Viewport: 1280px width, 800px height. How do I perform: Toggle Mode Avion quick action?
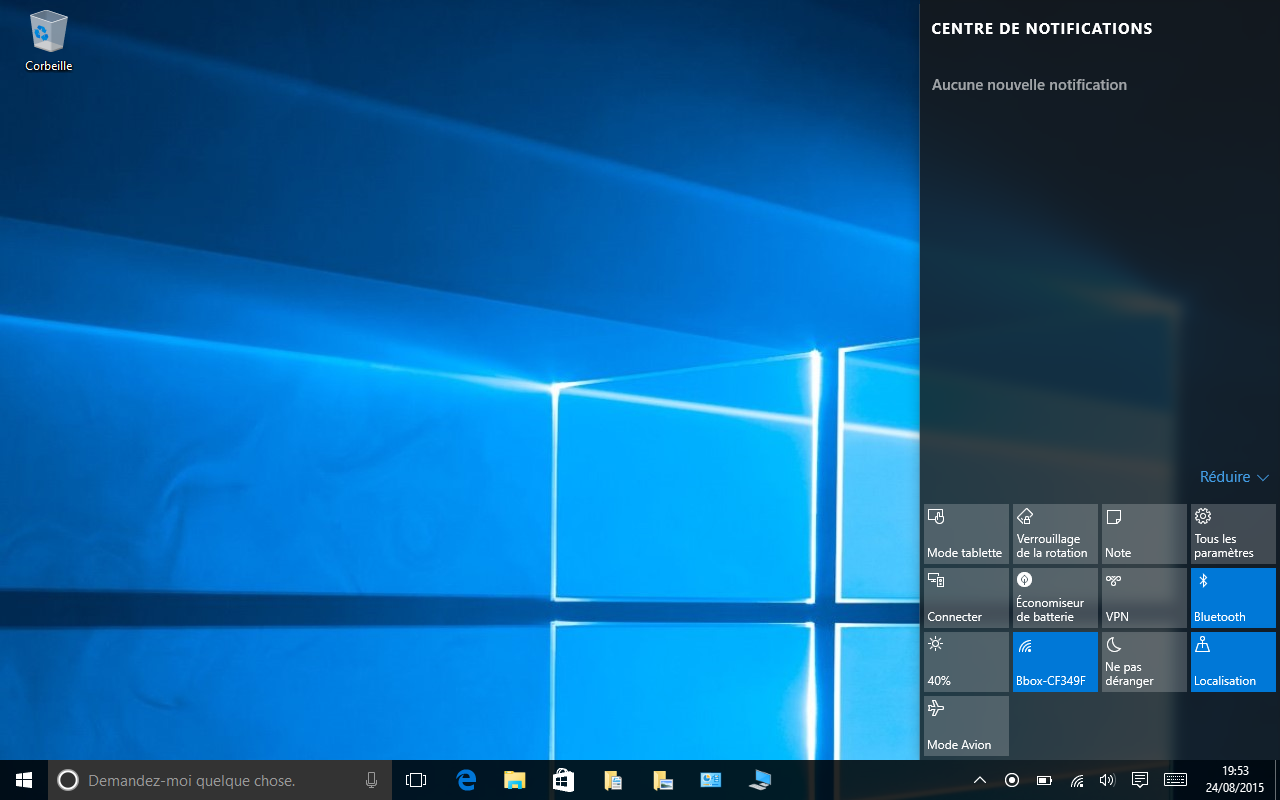point(966,726)
